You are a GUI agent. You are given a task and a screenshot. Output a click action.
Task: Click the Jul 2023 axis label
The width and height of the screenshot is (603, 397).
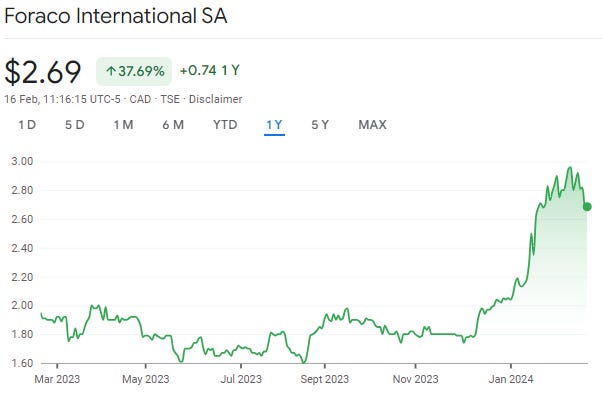click(x=241, y=379)
